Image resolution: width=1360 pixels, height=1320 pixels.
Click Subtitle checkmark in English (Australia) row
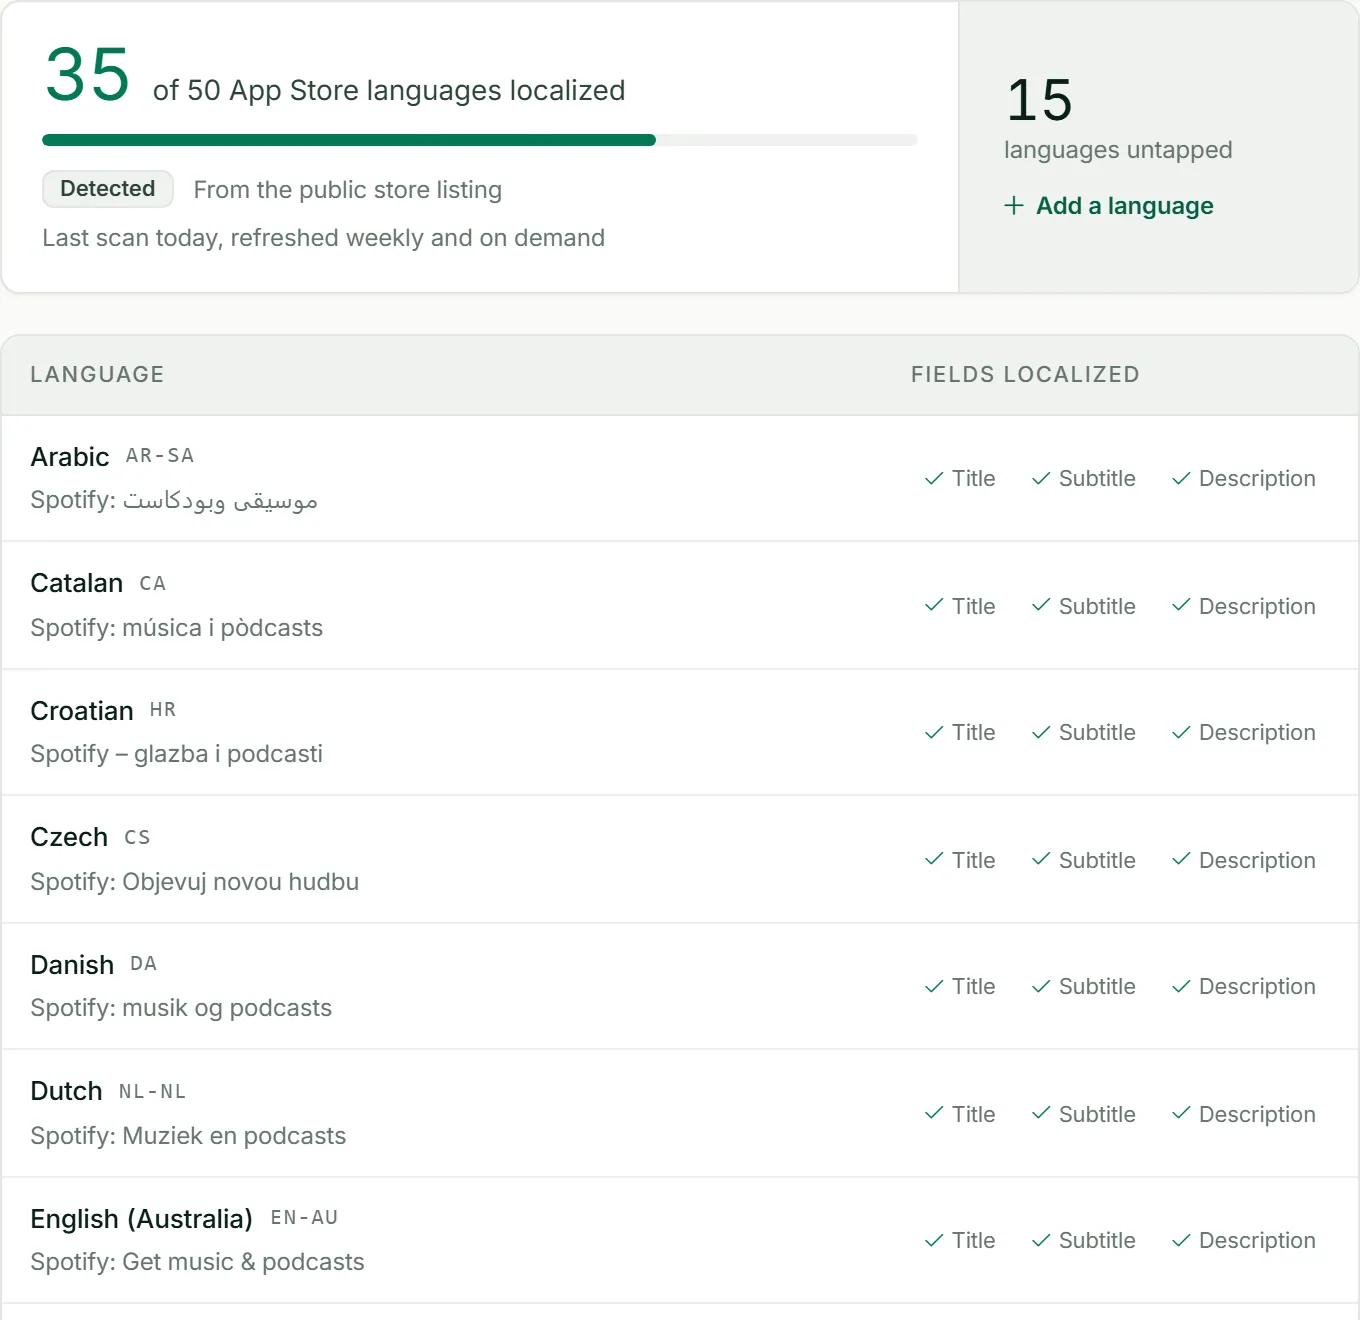(x=1041, y=1241)
